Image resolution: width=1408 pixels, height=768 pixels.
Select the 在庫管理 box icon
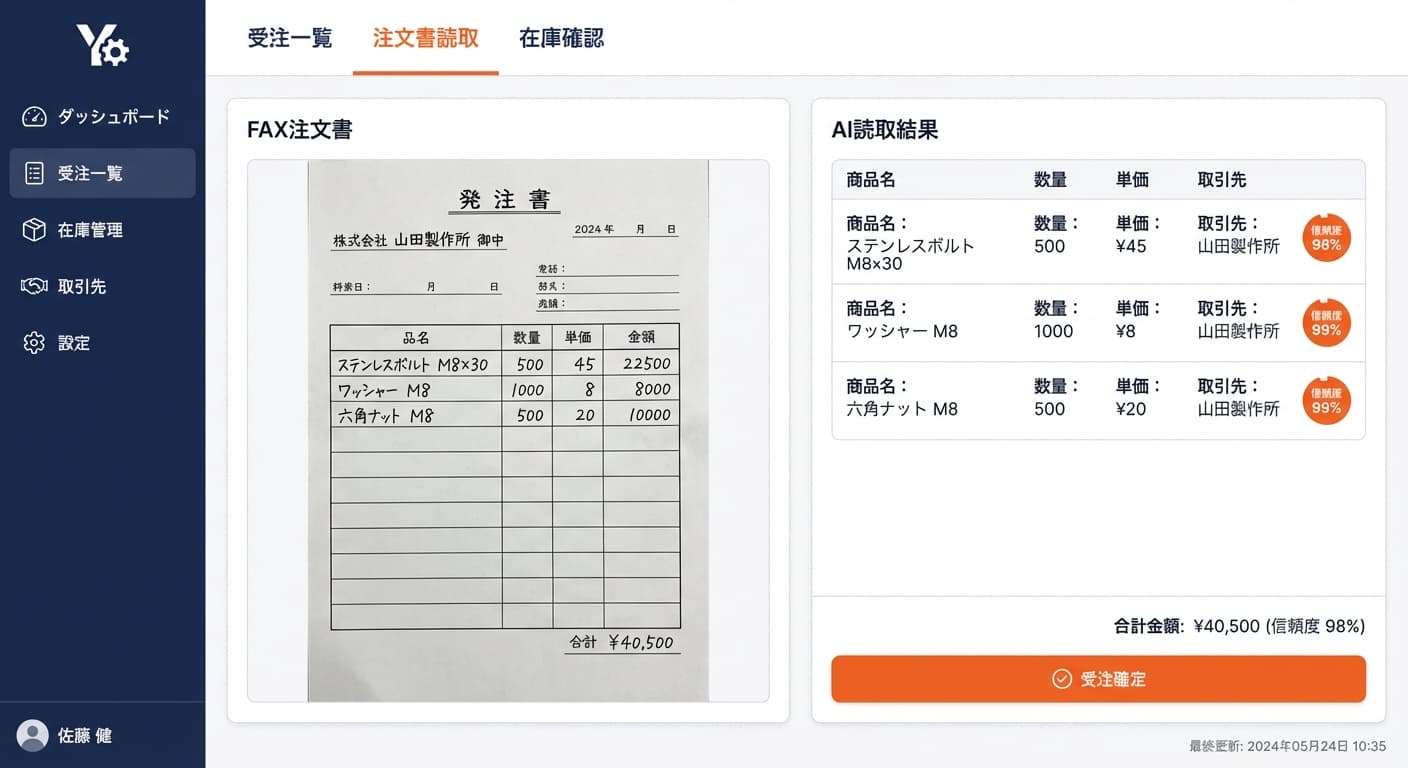click(34, 230)
